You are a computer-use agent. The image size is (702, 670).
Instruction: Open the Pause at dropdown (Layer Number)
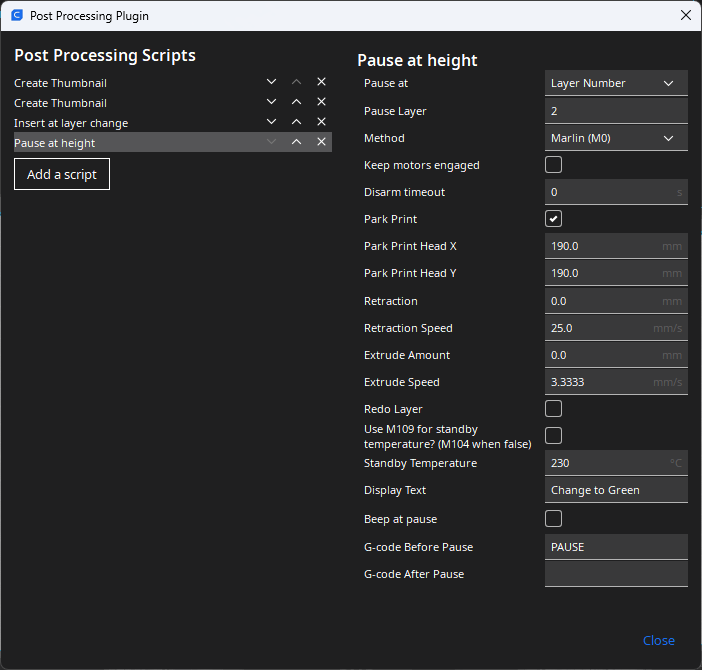(616, 83)
